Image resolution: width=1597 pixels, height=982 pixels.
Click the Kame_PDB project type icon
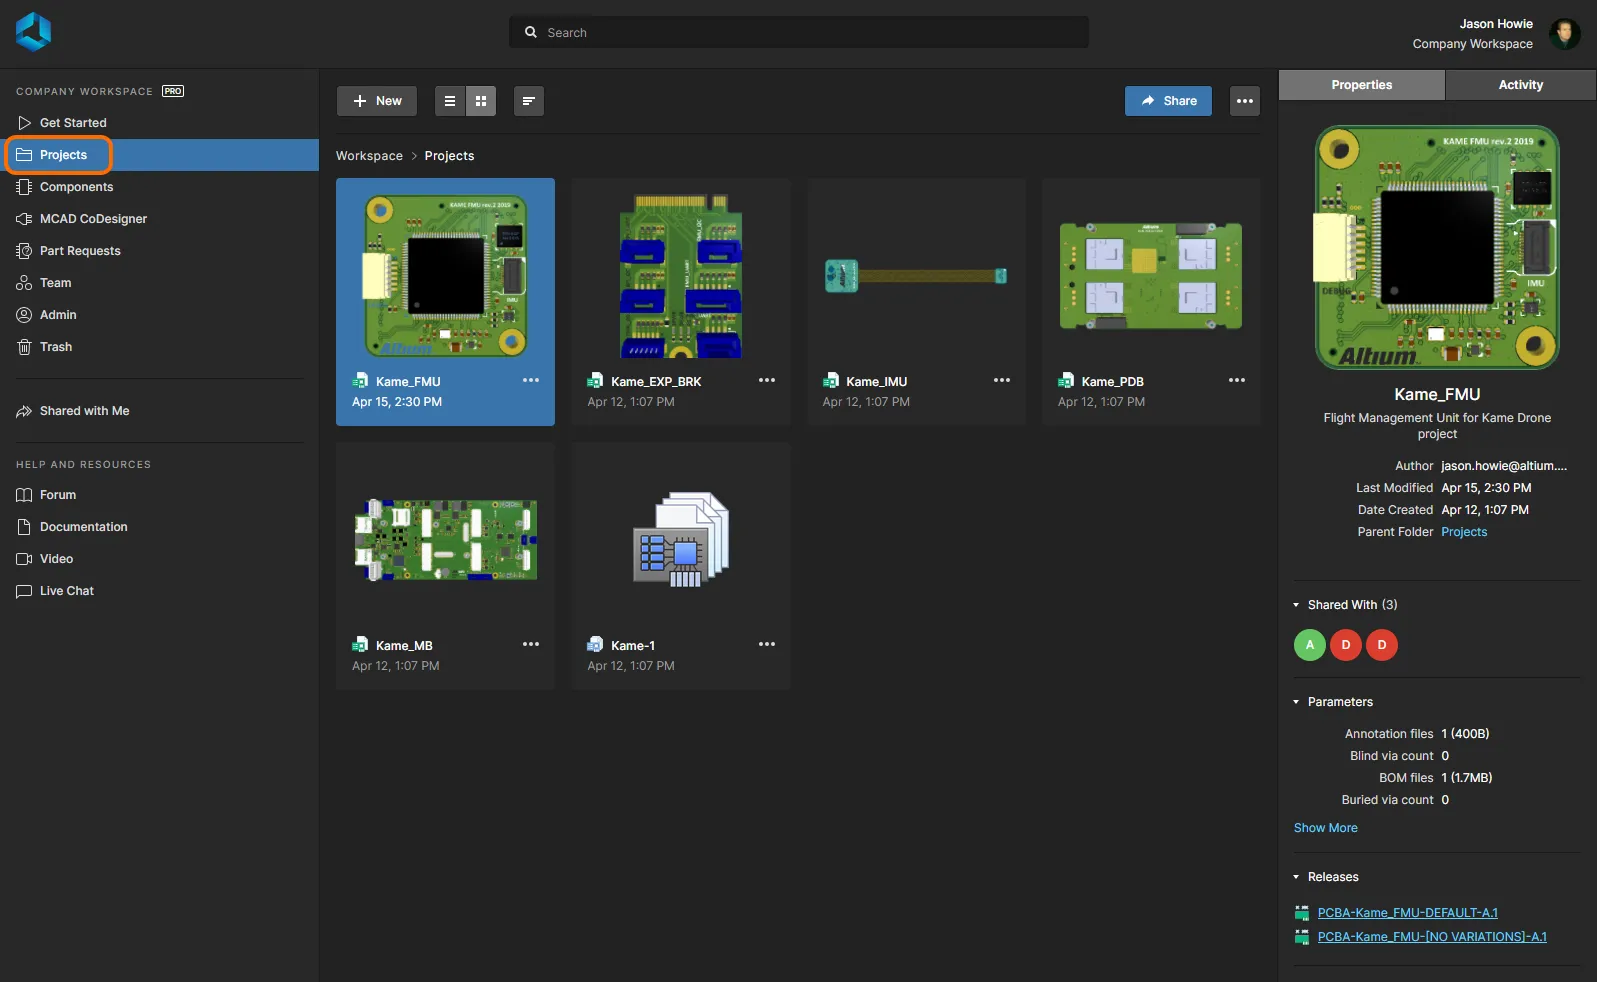1066,381
